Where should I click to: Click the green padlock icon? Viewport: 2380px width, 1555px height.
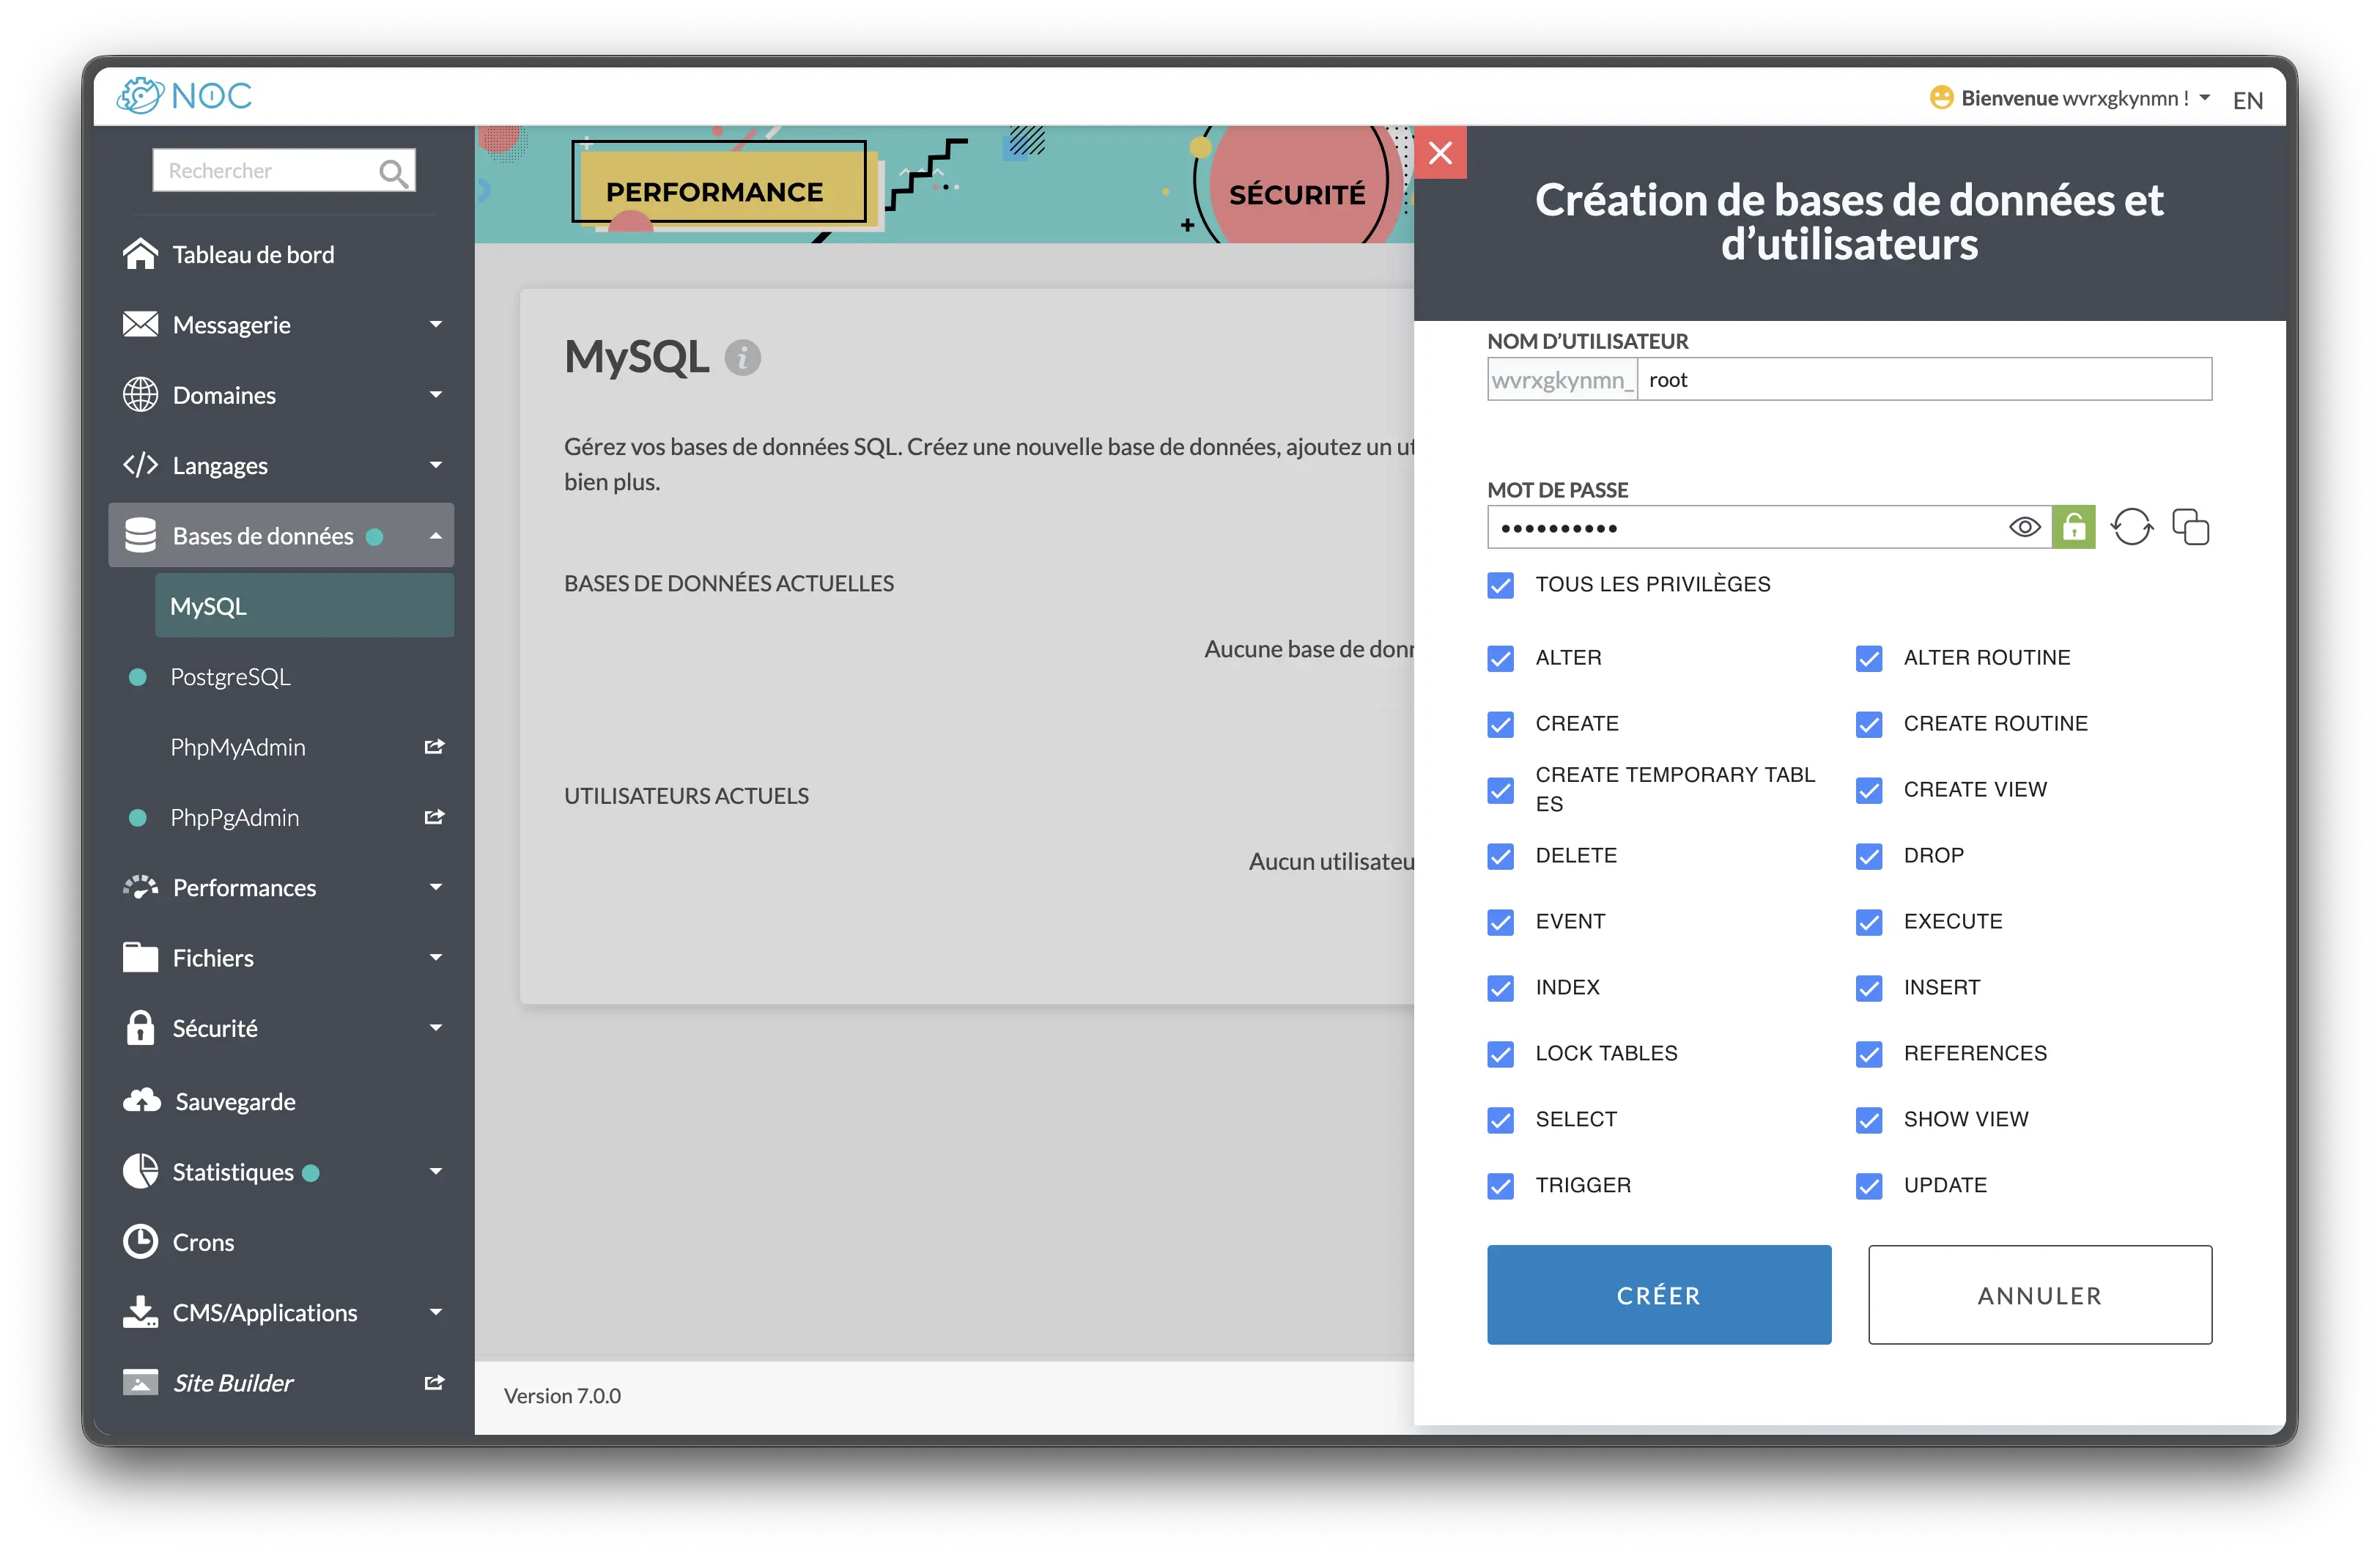click(x=2073, y=527)
